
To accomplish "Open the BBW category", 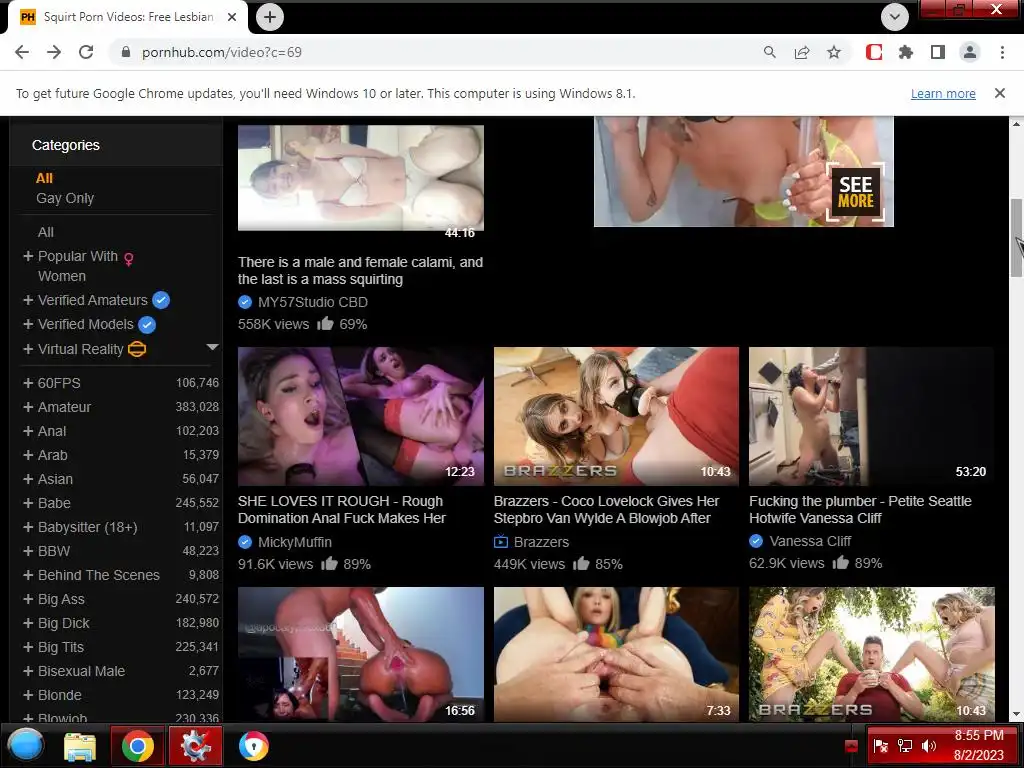I will 54,551.
